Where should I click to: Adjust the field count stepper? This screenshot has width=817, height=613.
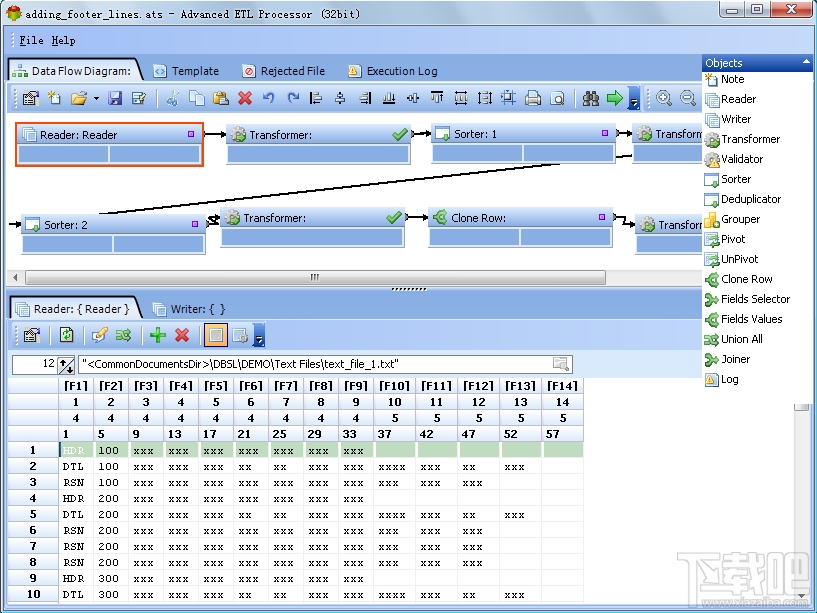[x=66, y=364]
